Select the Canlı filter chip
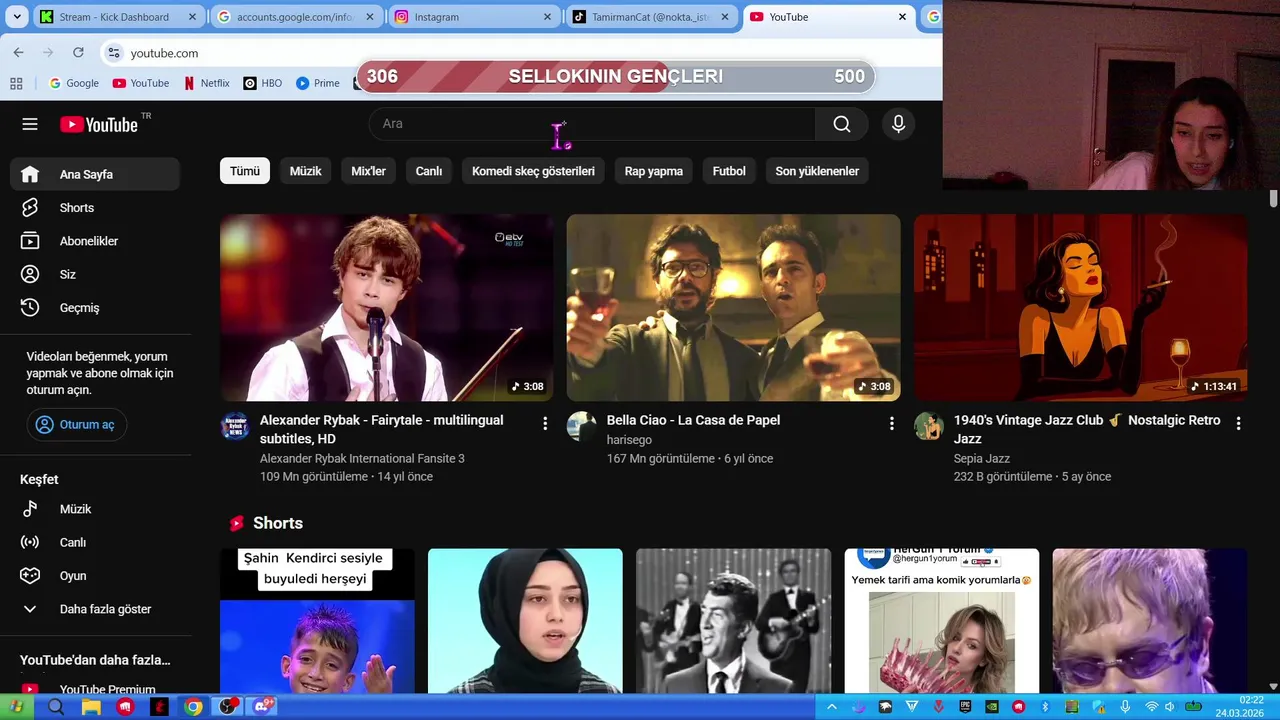This screenshot has height=720, width=1280. coord(429,171)
